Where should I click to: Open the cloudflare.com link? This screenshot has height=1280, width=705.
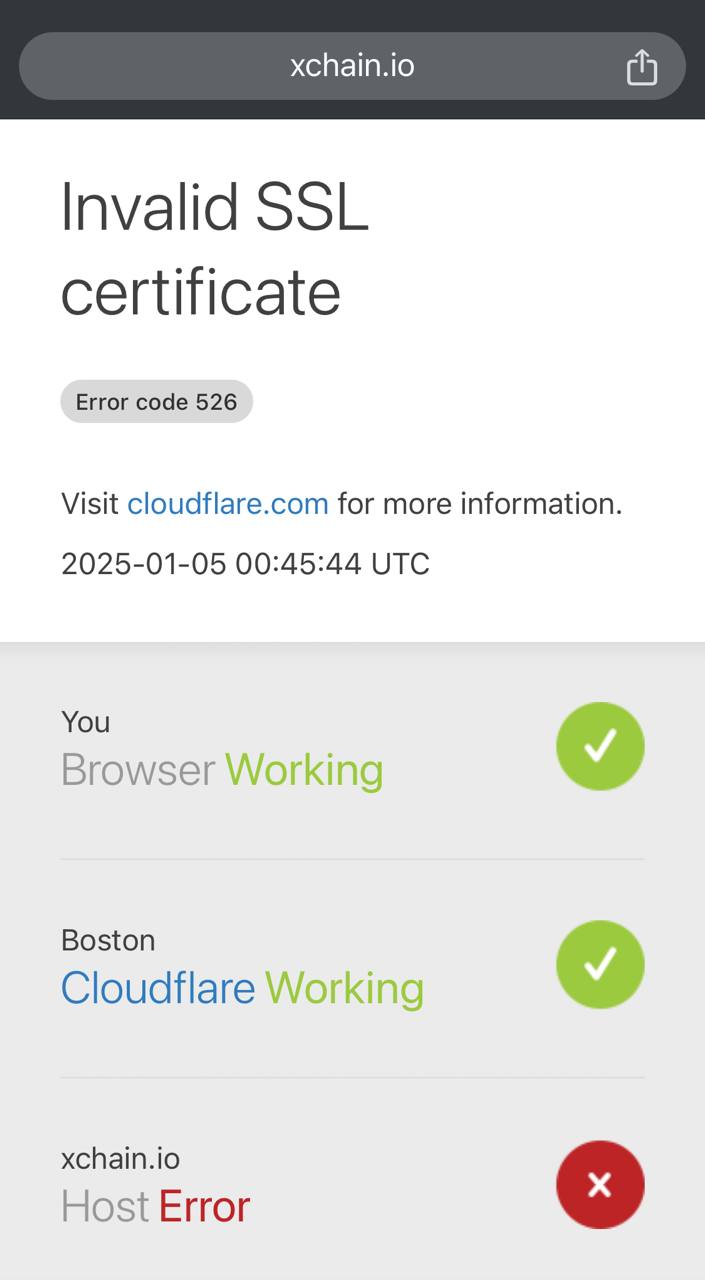228,503
